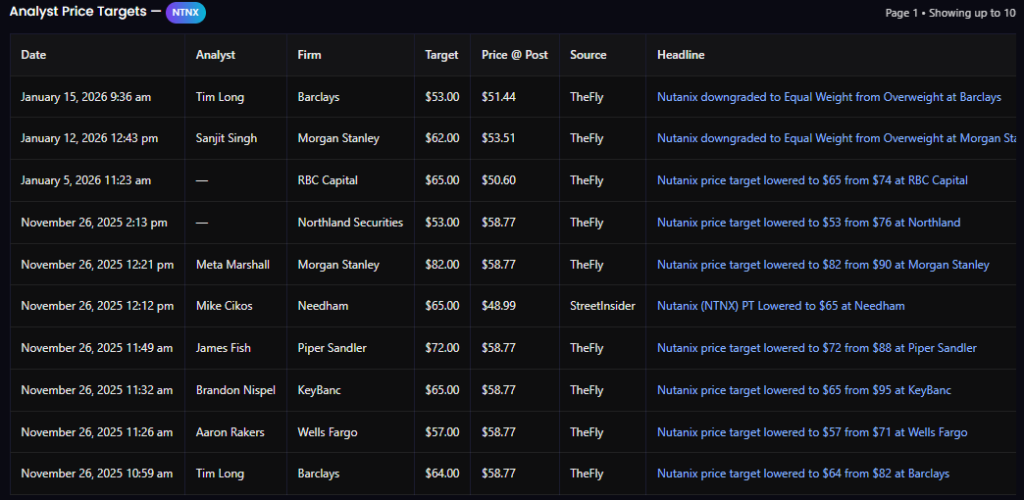Select the Sanjit Singh analyst cell
1024x500 pixels.
pos(226,138)
